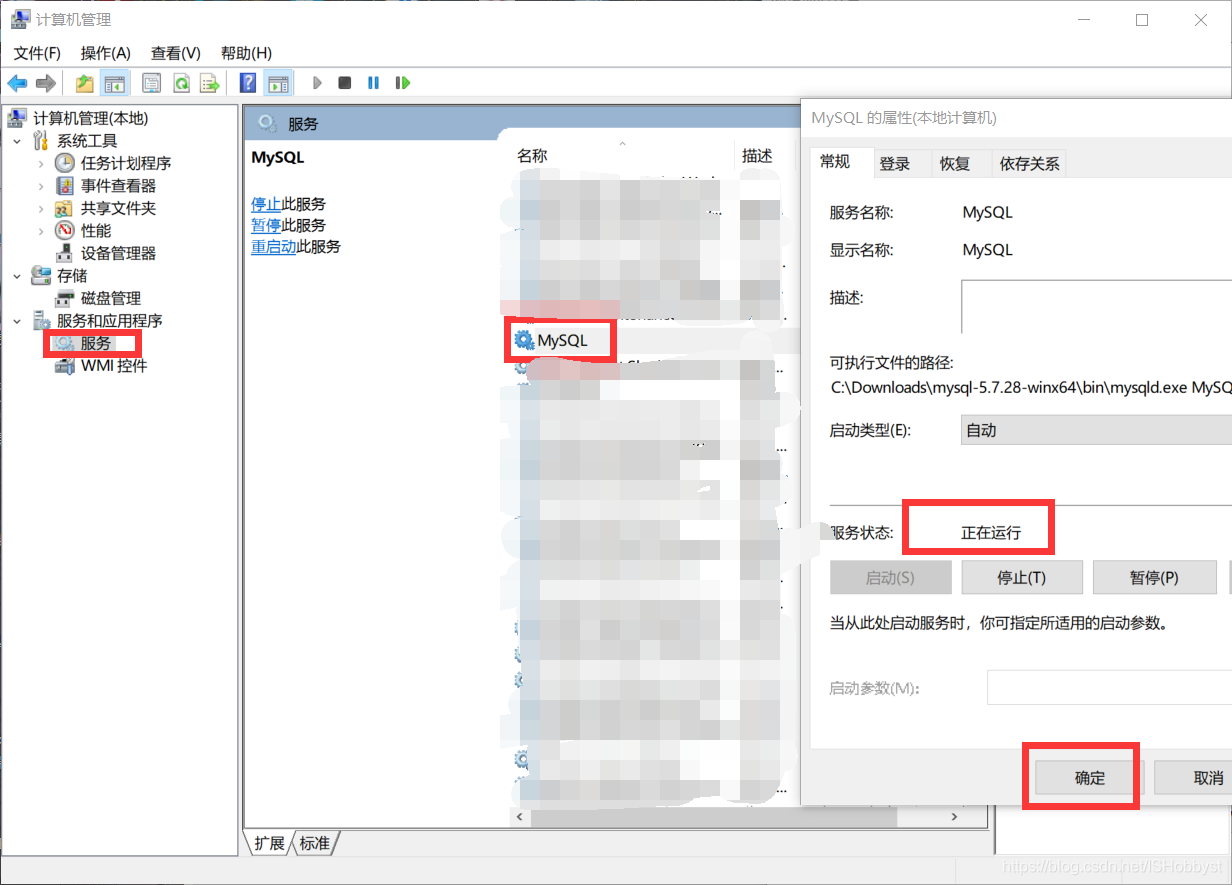The width and height of the screenshot is (1232, 885).
Task: Open 磁盘管理 in the tree
Action: (x=110, y=298)
